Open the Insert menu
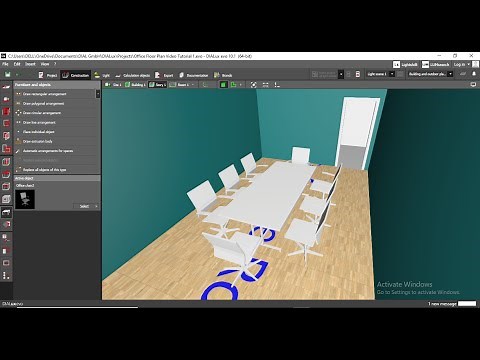 point(30,64)
